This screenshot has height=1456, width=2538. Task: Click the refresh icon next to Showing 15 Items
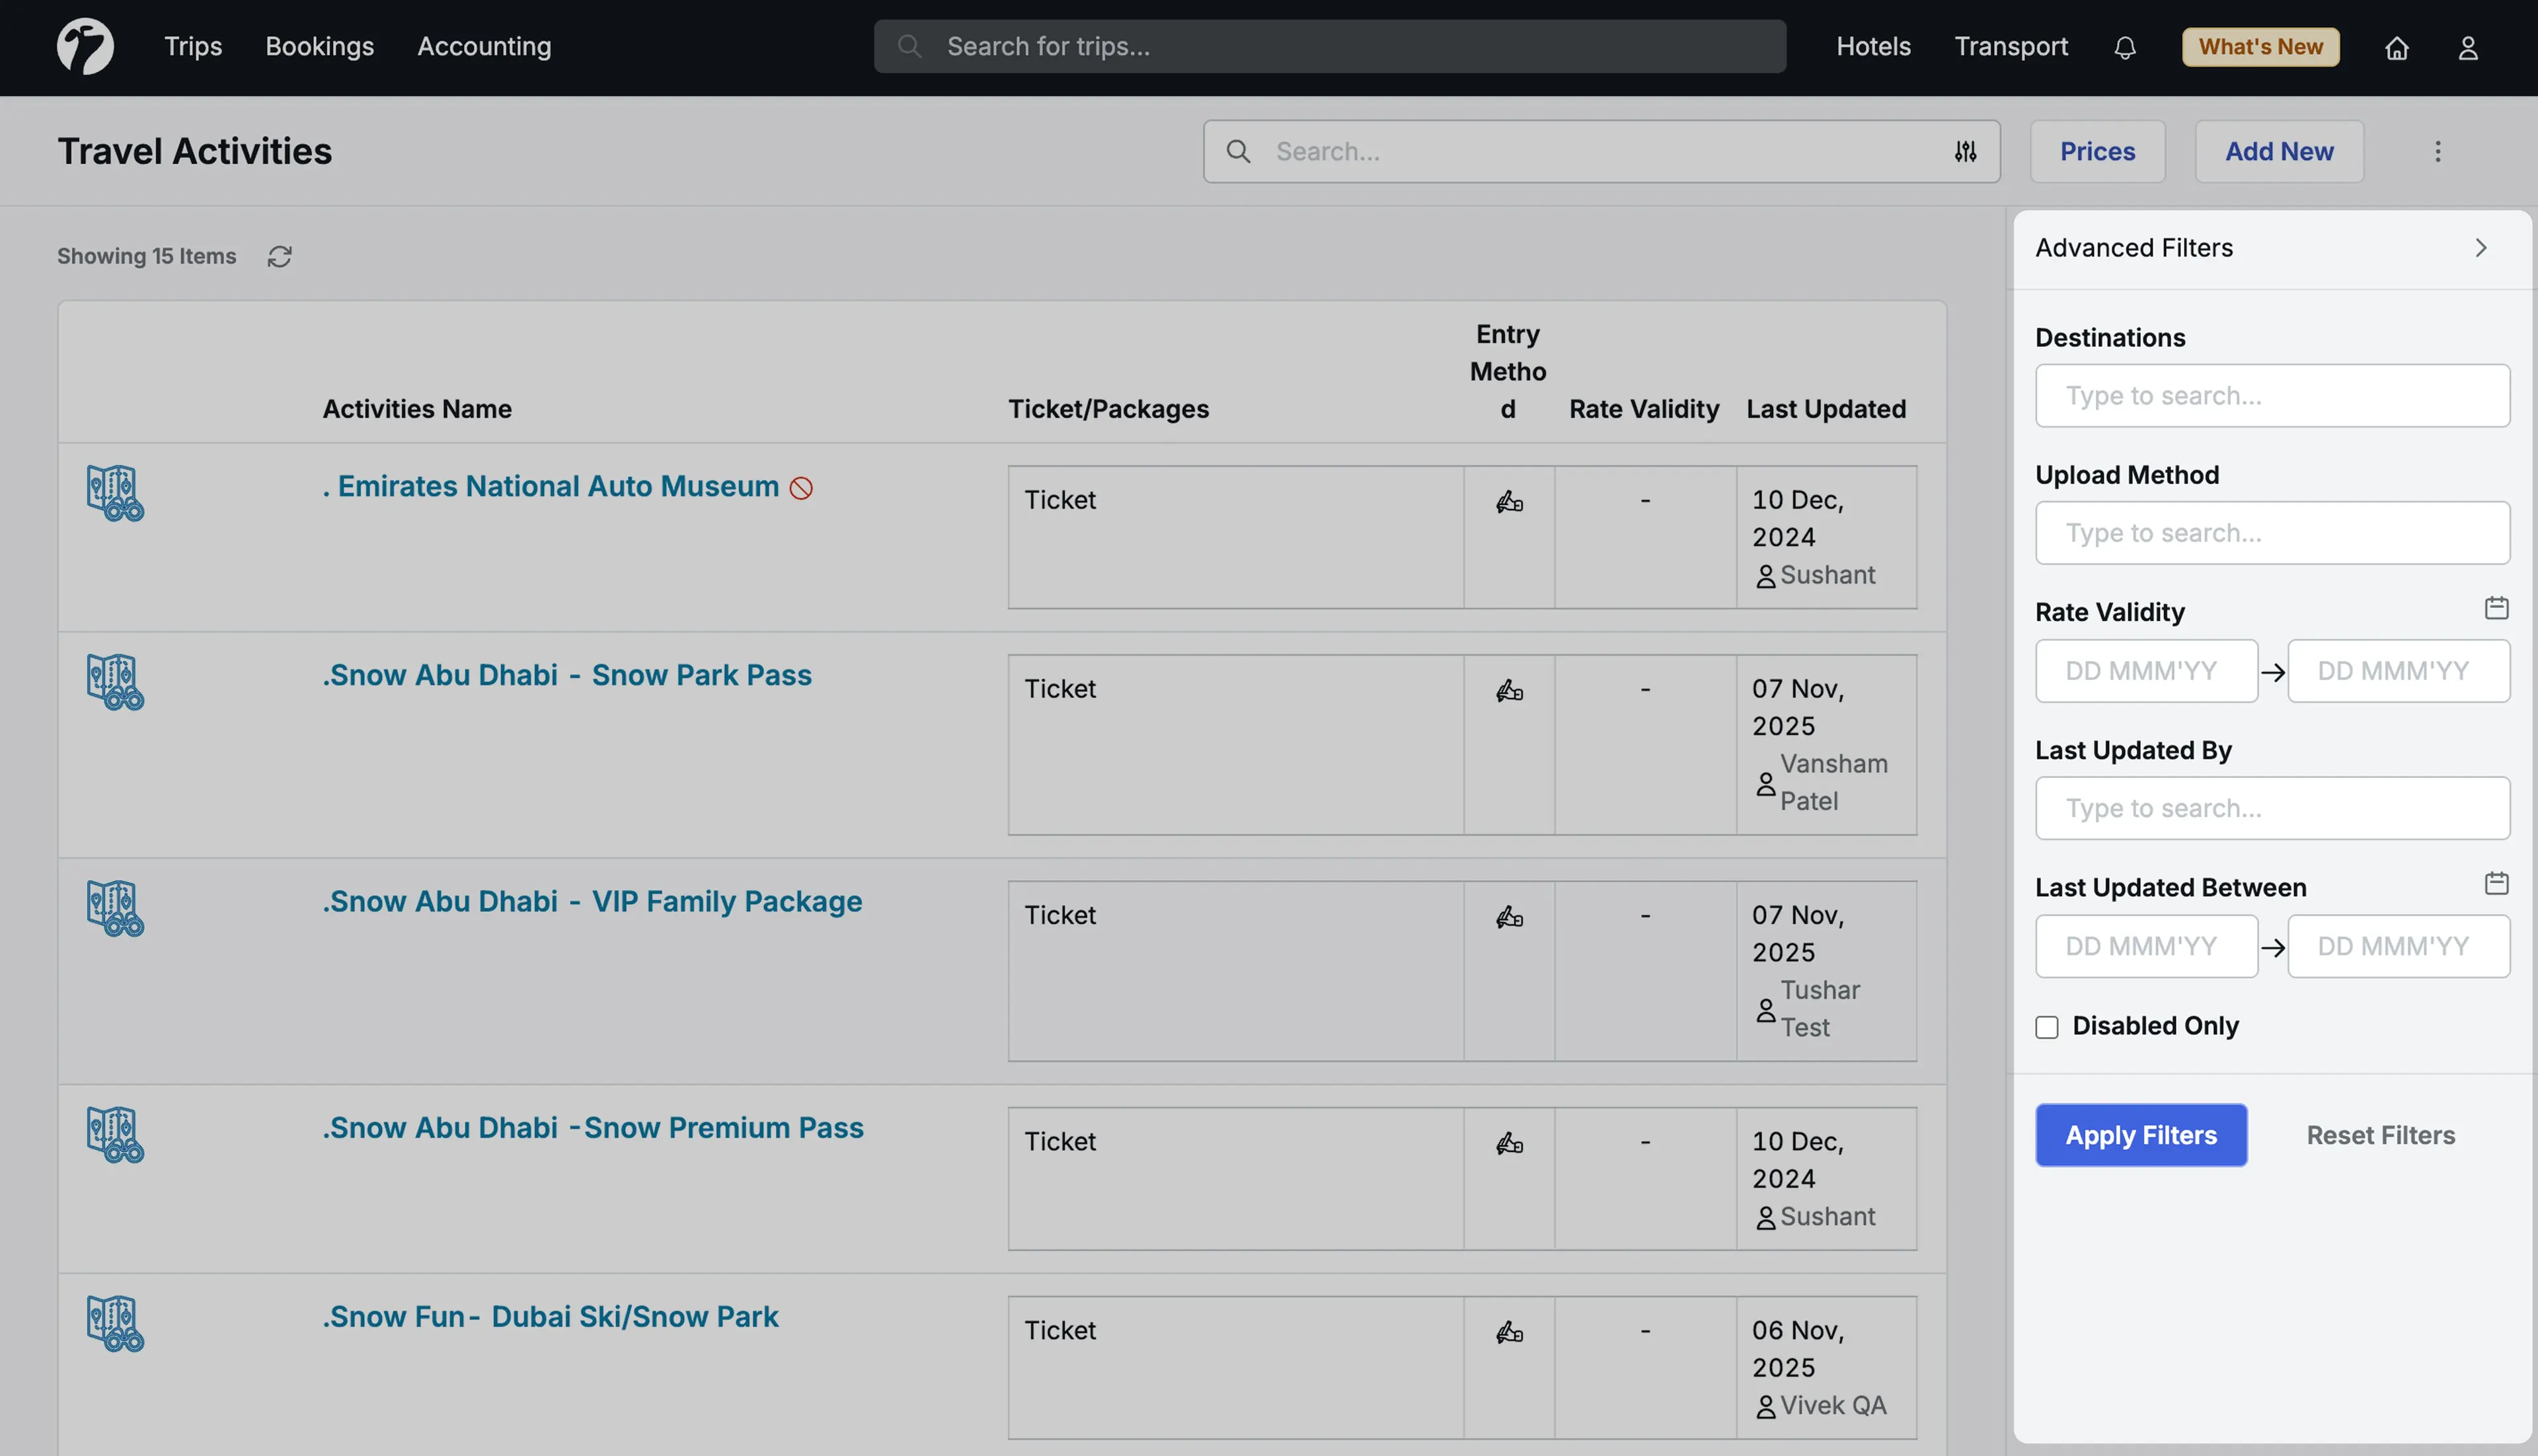pos(279,257)
